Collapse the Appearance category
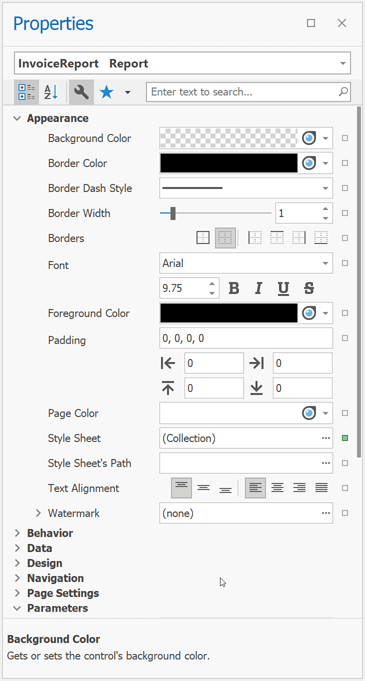The height and width of the screenshot is (681, 365). click(17, 118)
